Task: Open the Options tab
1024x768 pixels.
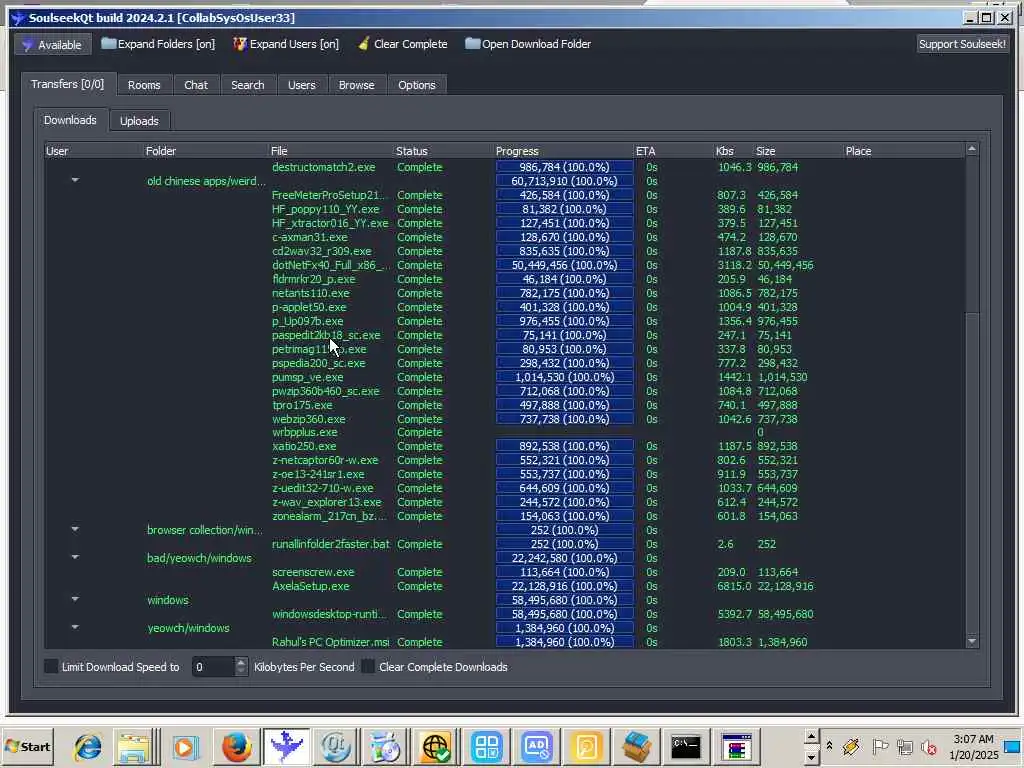Action: pyautogui.click(x=417, y=85)
